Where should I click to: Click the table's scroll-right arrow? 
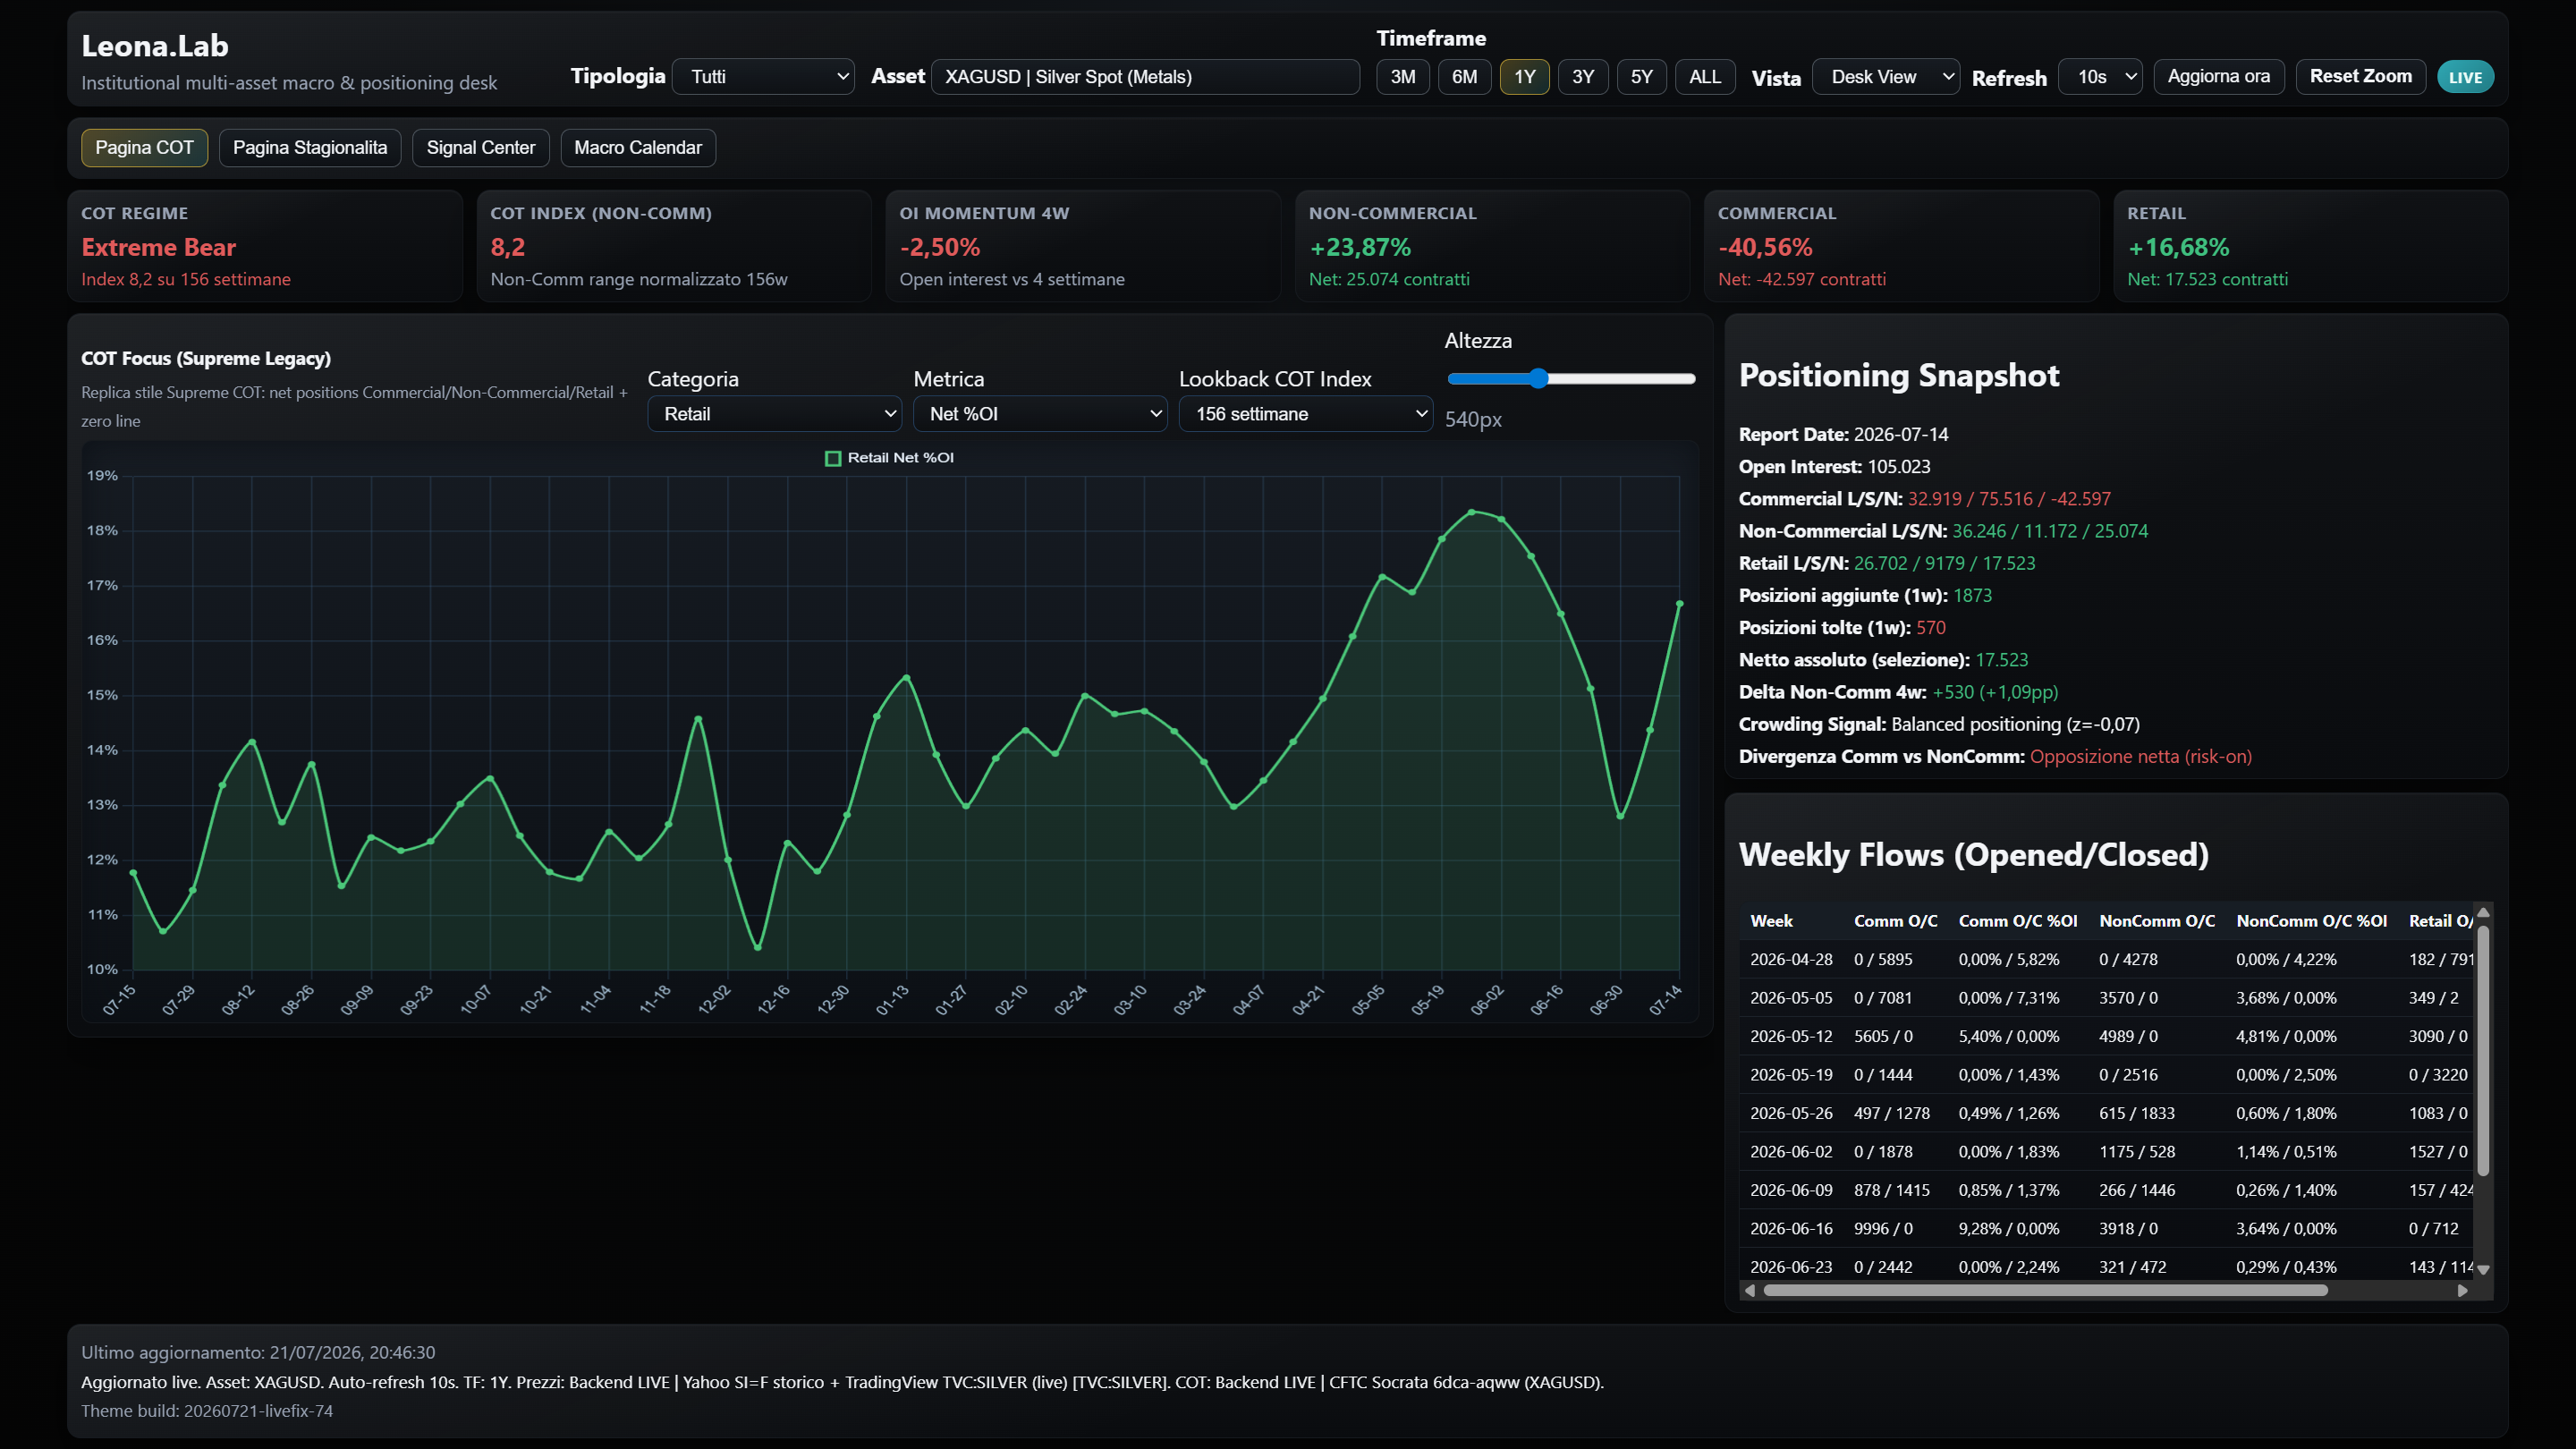click(x=2462, y=1291)
